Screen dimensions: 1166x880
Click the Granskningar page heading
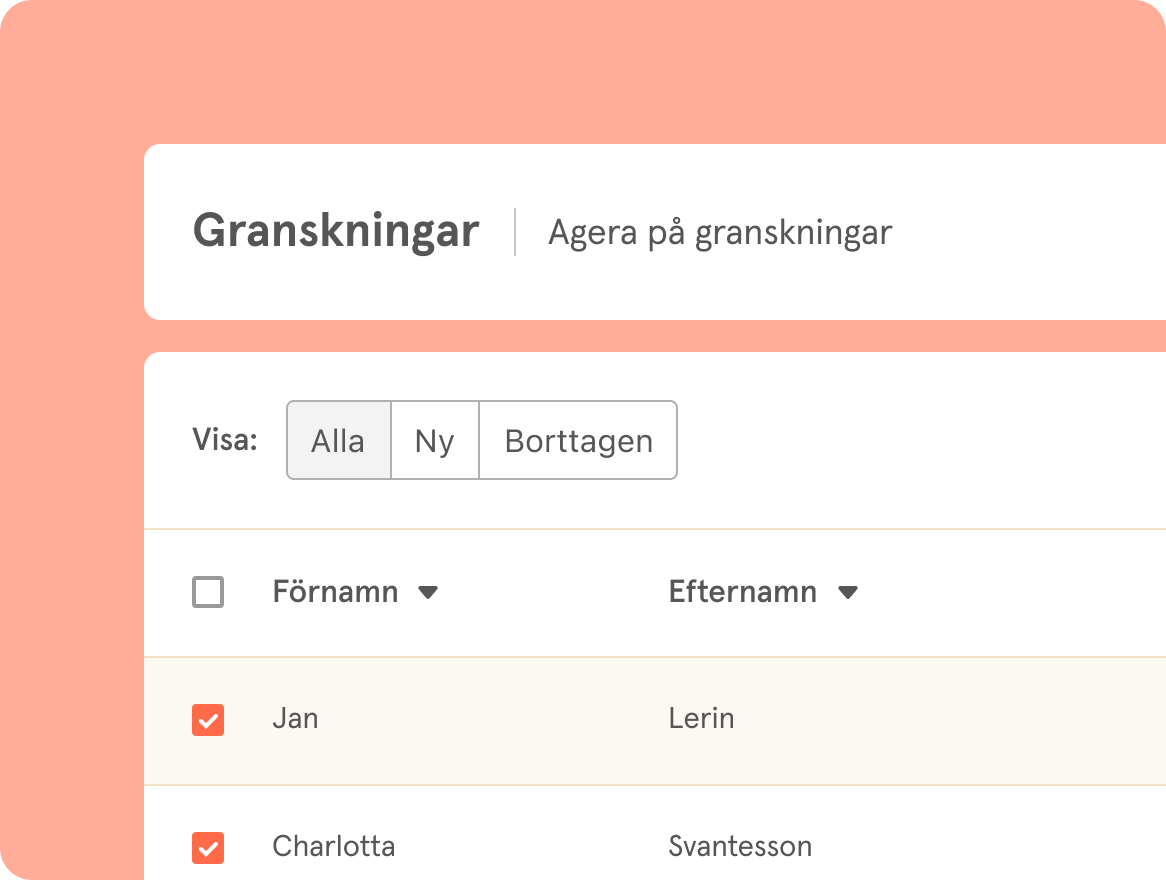(336, 232)
